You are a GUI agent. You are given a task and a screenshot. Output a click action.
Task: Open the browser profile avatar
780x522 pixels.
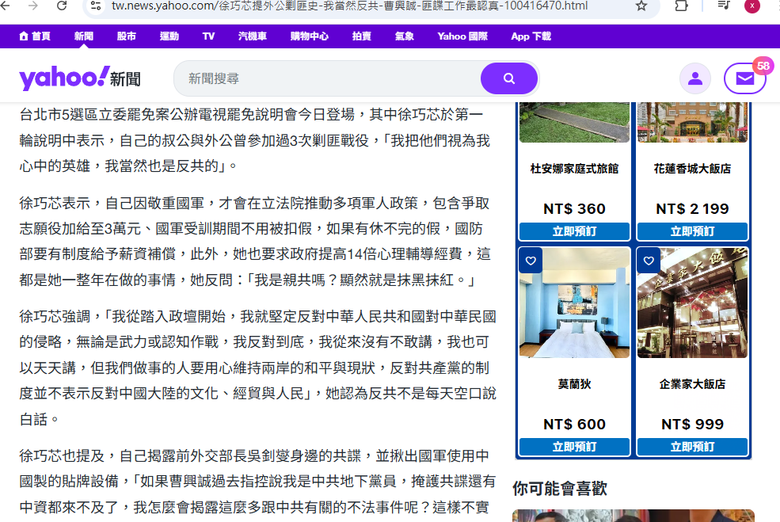tap(752, 6)
